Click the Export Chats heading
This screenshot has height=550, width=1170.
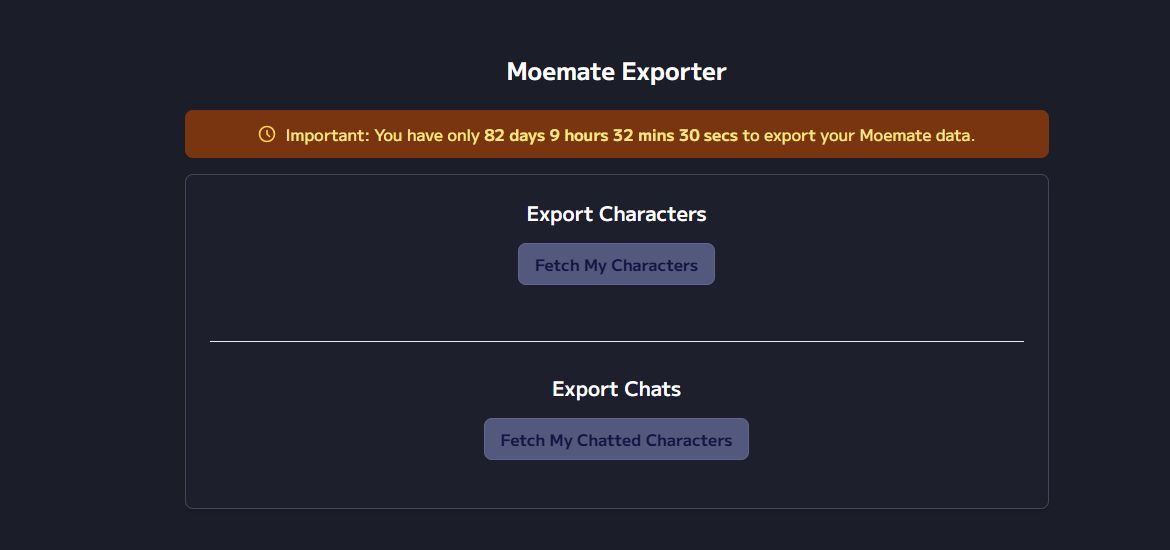(x=616, y=389)
